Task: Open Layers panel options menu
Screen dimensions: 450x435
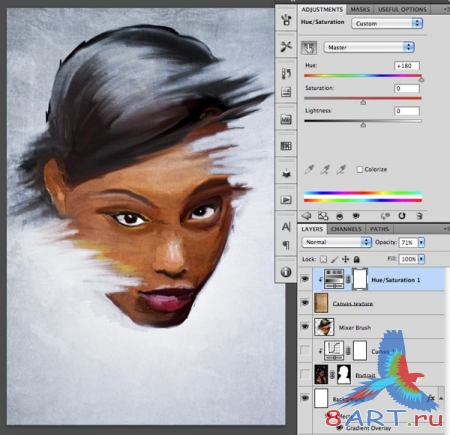Action: (446, 229)
